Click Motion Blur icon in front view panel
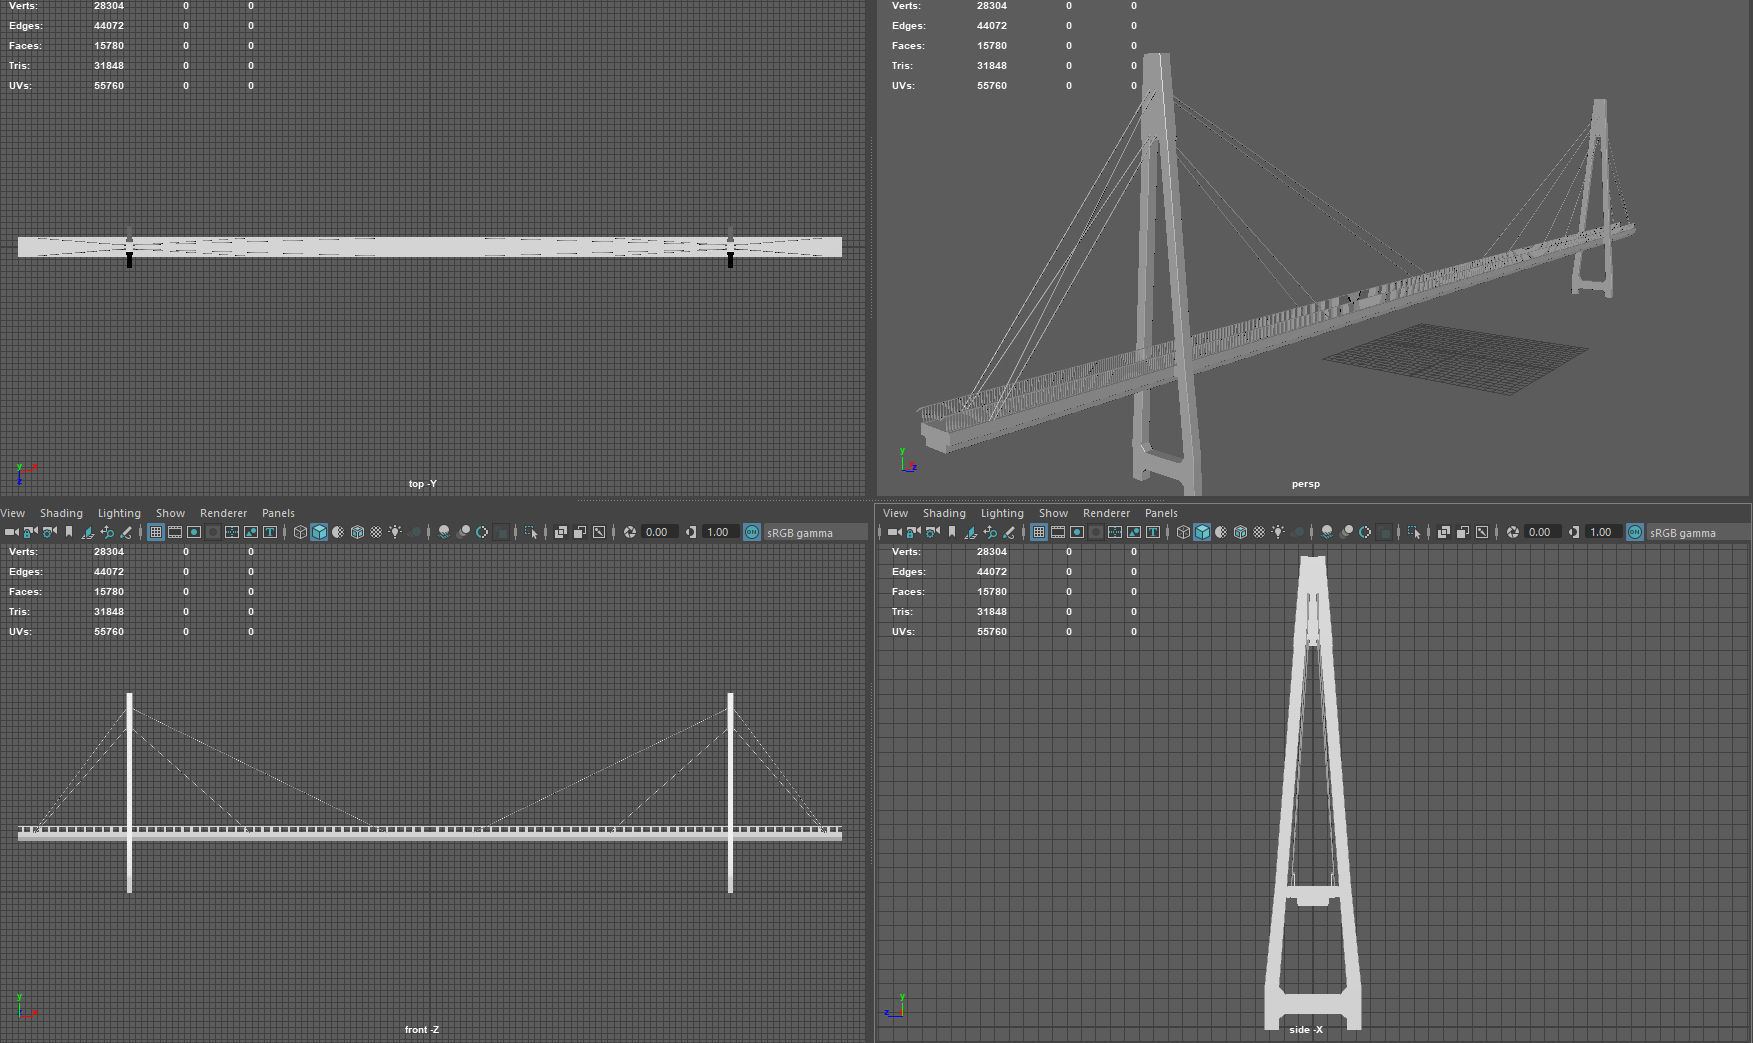 pyautogui.click(x=463, y=532)
